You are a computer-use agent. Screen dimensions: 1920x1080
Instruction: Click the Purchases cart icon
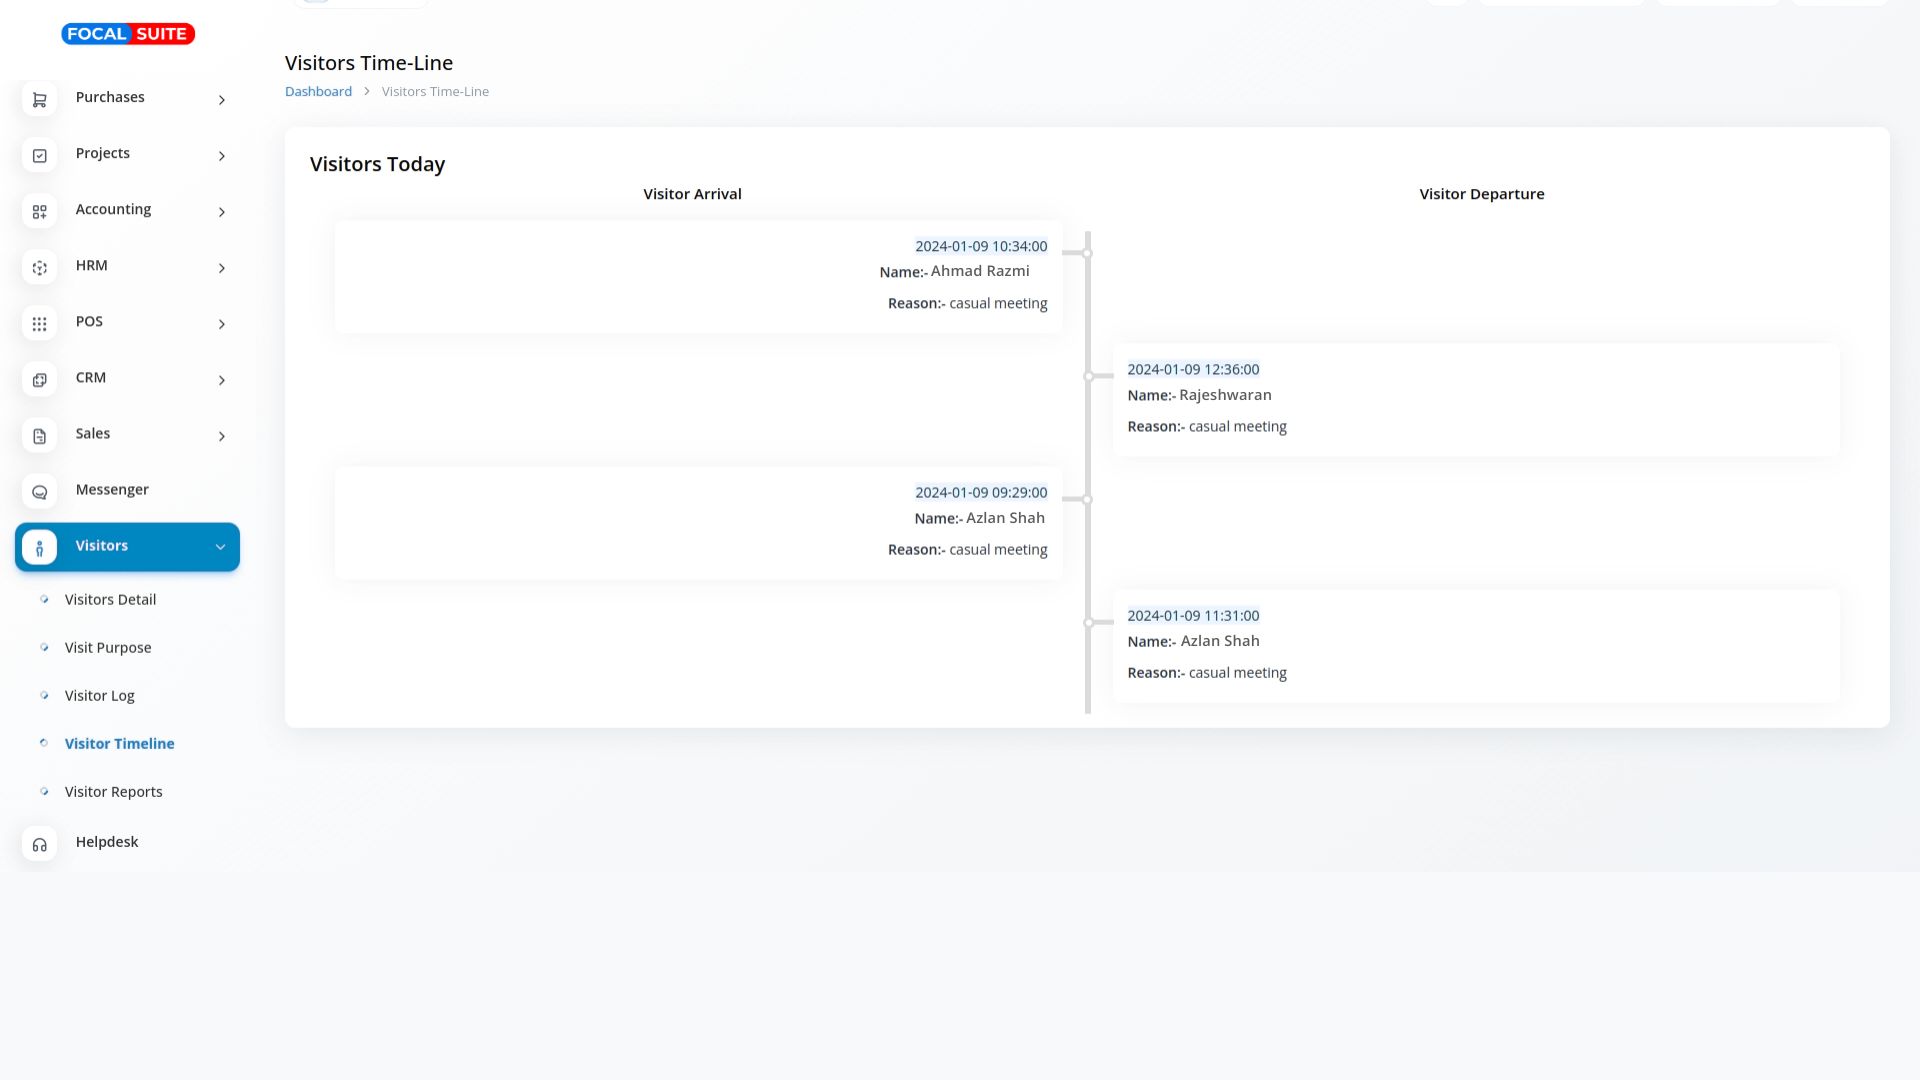point(40,100)
